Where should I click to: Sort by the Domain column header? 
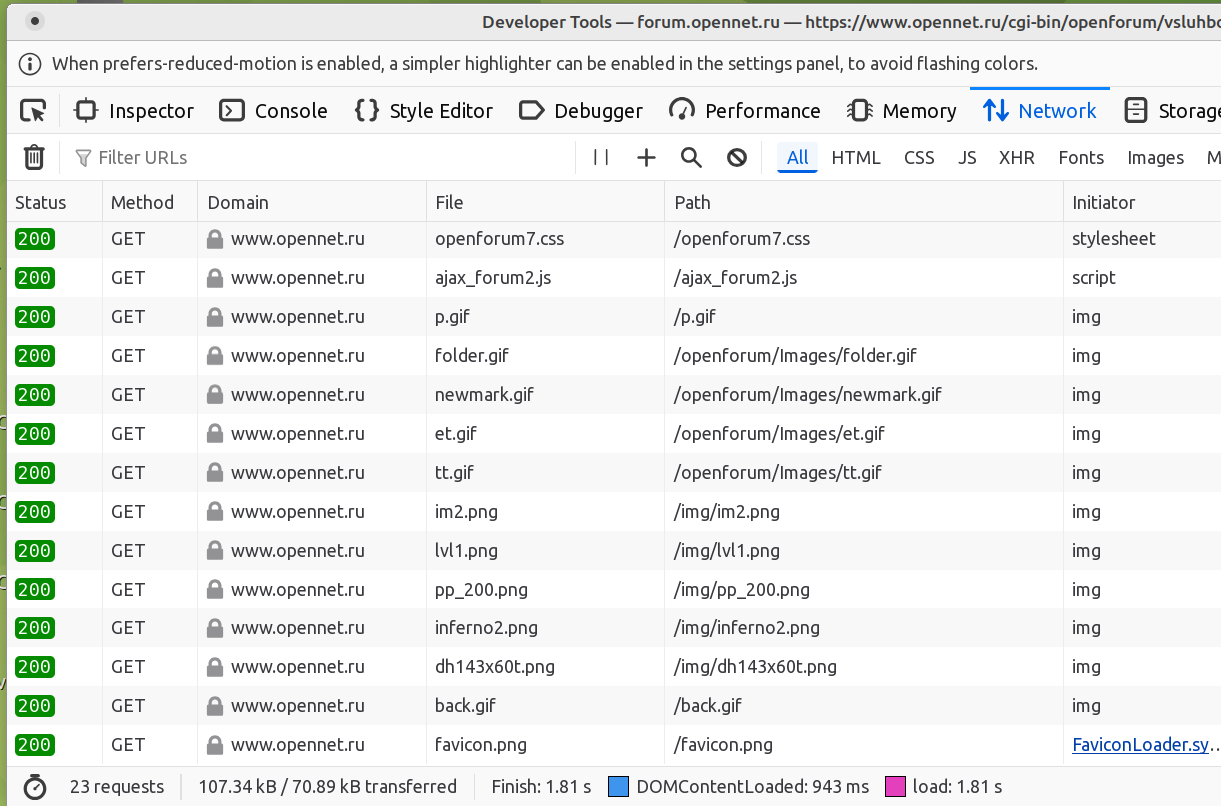pyautogui.click(x=312, y=202)
